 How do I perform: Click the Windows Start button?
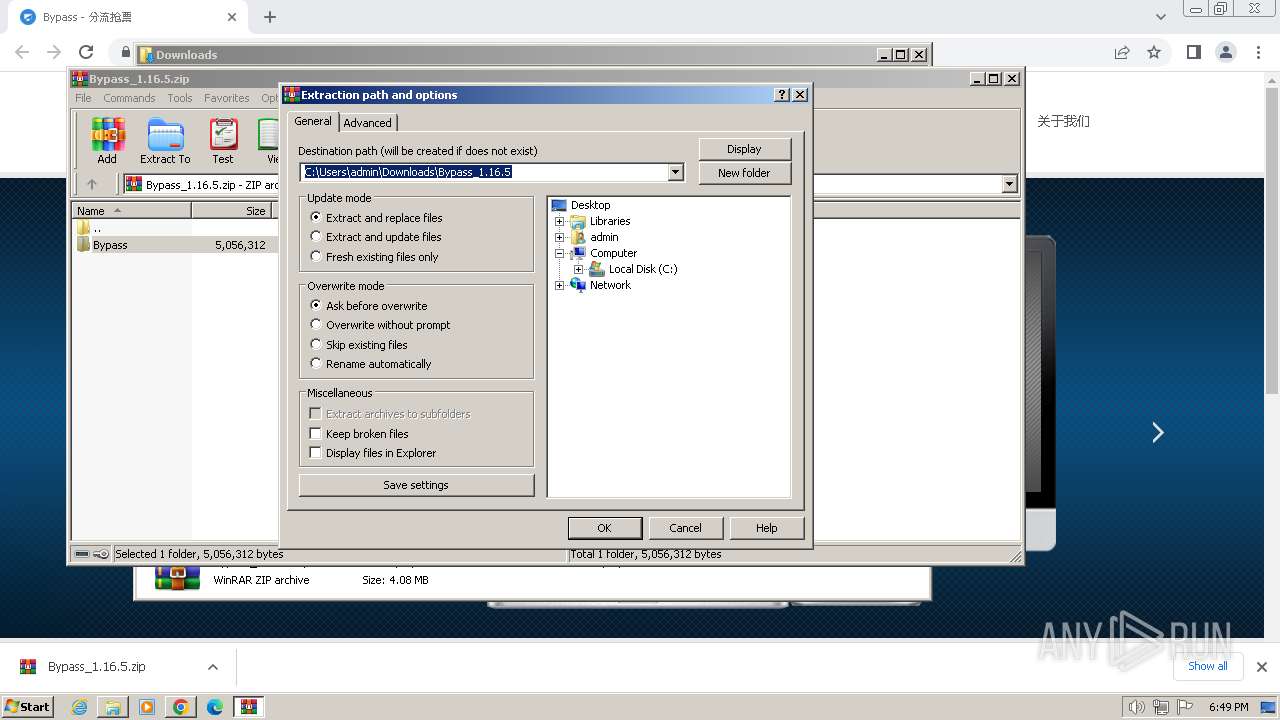28,707
